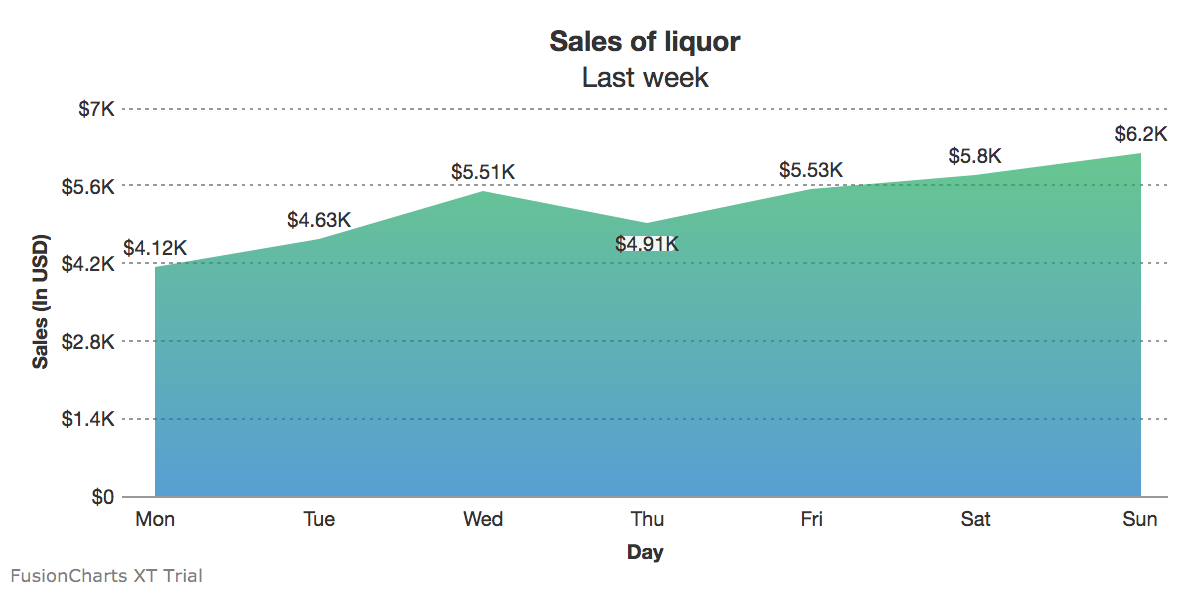The width and height of the screenshot is (1198, 594).
Task: Click the Sales (In USD) axis title
Action: click(x=41, y=302)
